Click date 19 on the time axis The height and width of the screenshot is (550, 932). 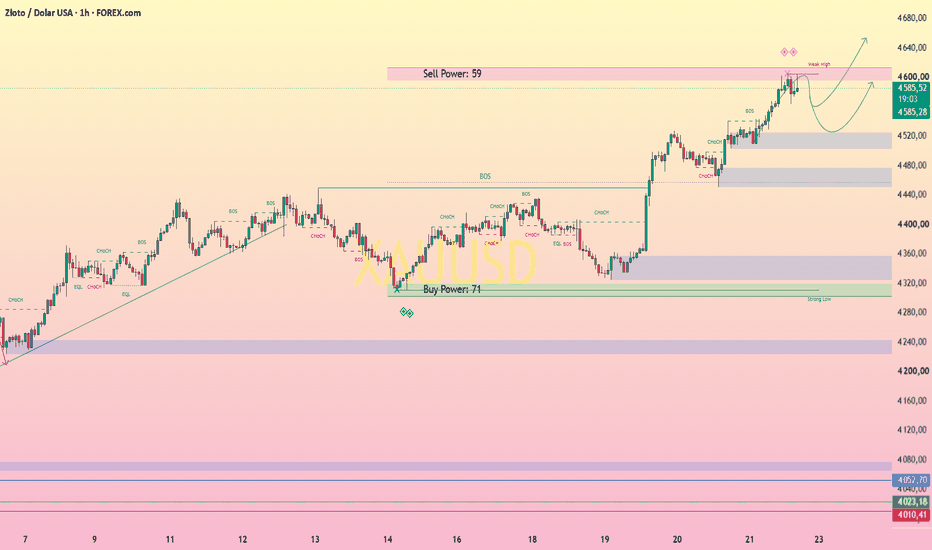(604, 540)
